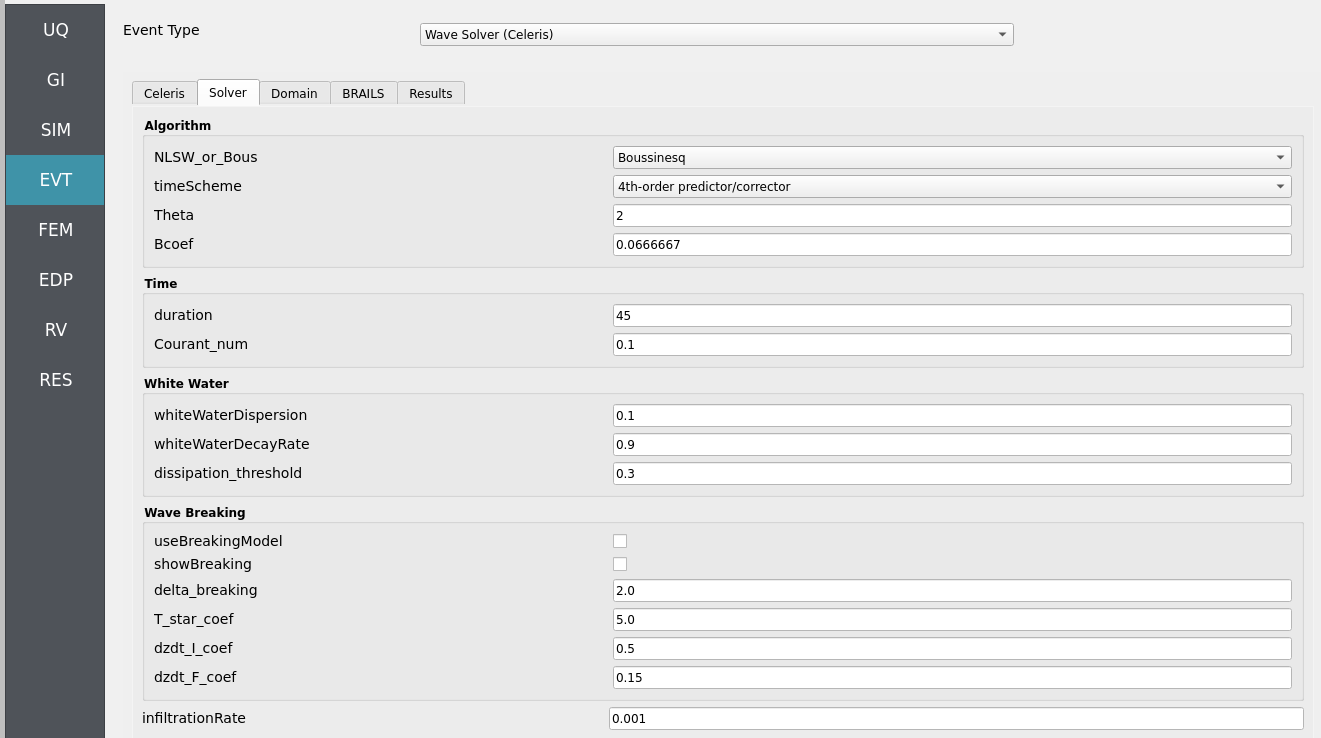Screen dimensions: 1321x738
Task: Click the dzdt_F_coef input field
Action: click(x=952, y=677)
